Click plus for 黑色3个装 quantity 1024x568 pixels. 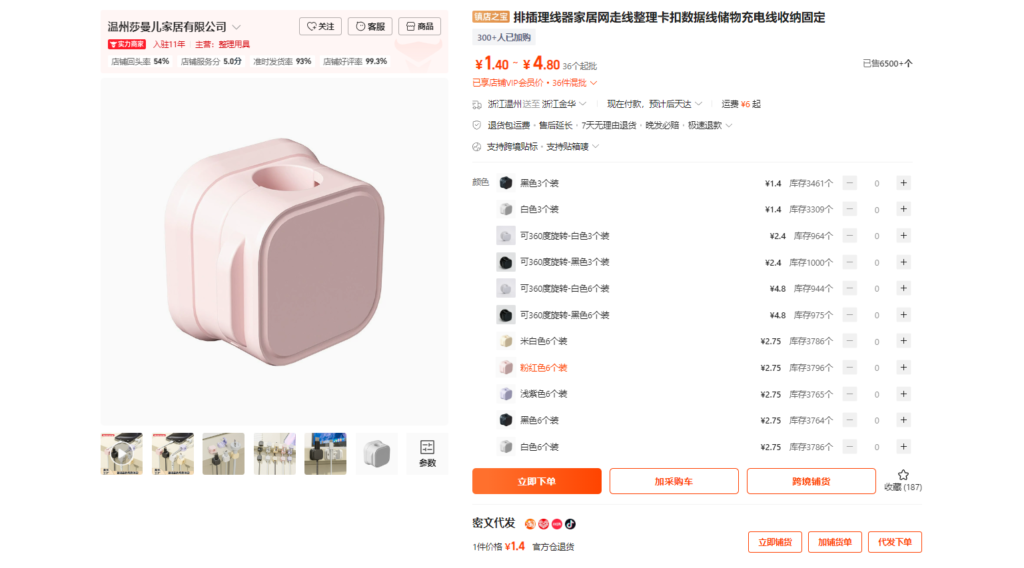pyautogui.click(x=903, y=183)
